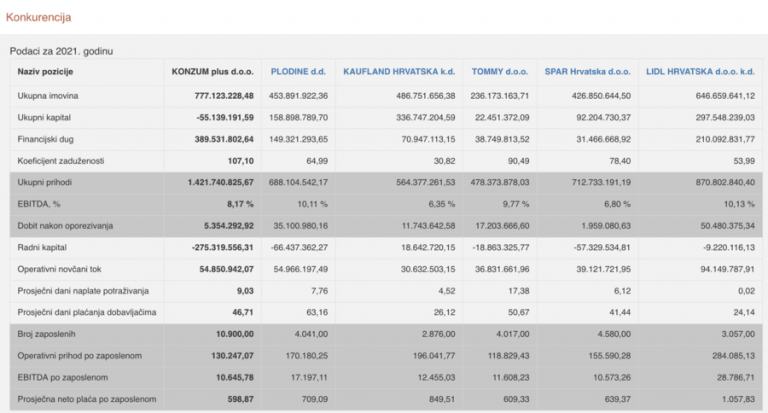Click the Radni kapital row label
Viewport: 768px width, 413px height.
coord(44,247)
